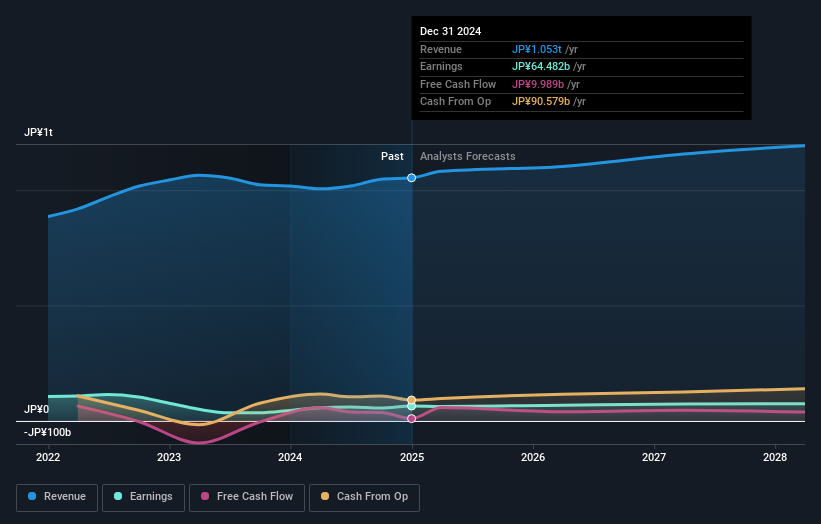
Task: Click the Dec 31 2024 tooltip date
Action: click(450, 31)
